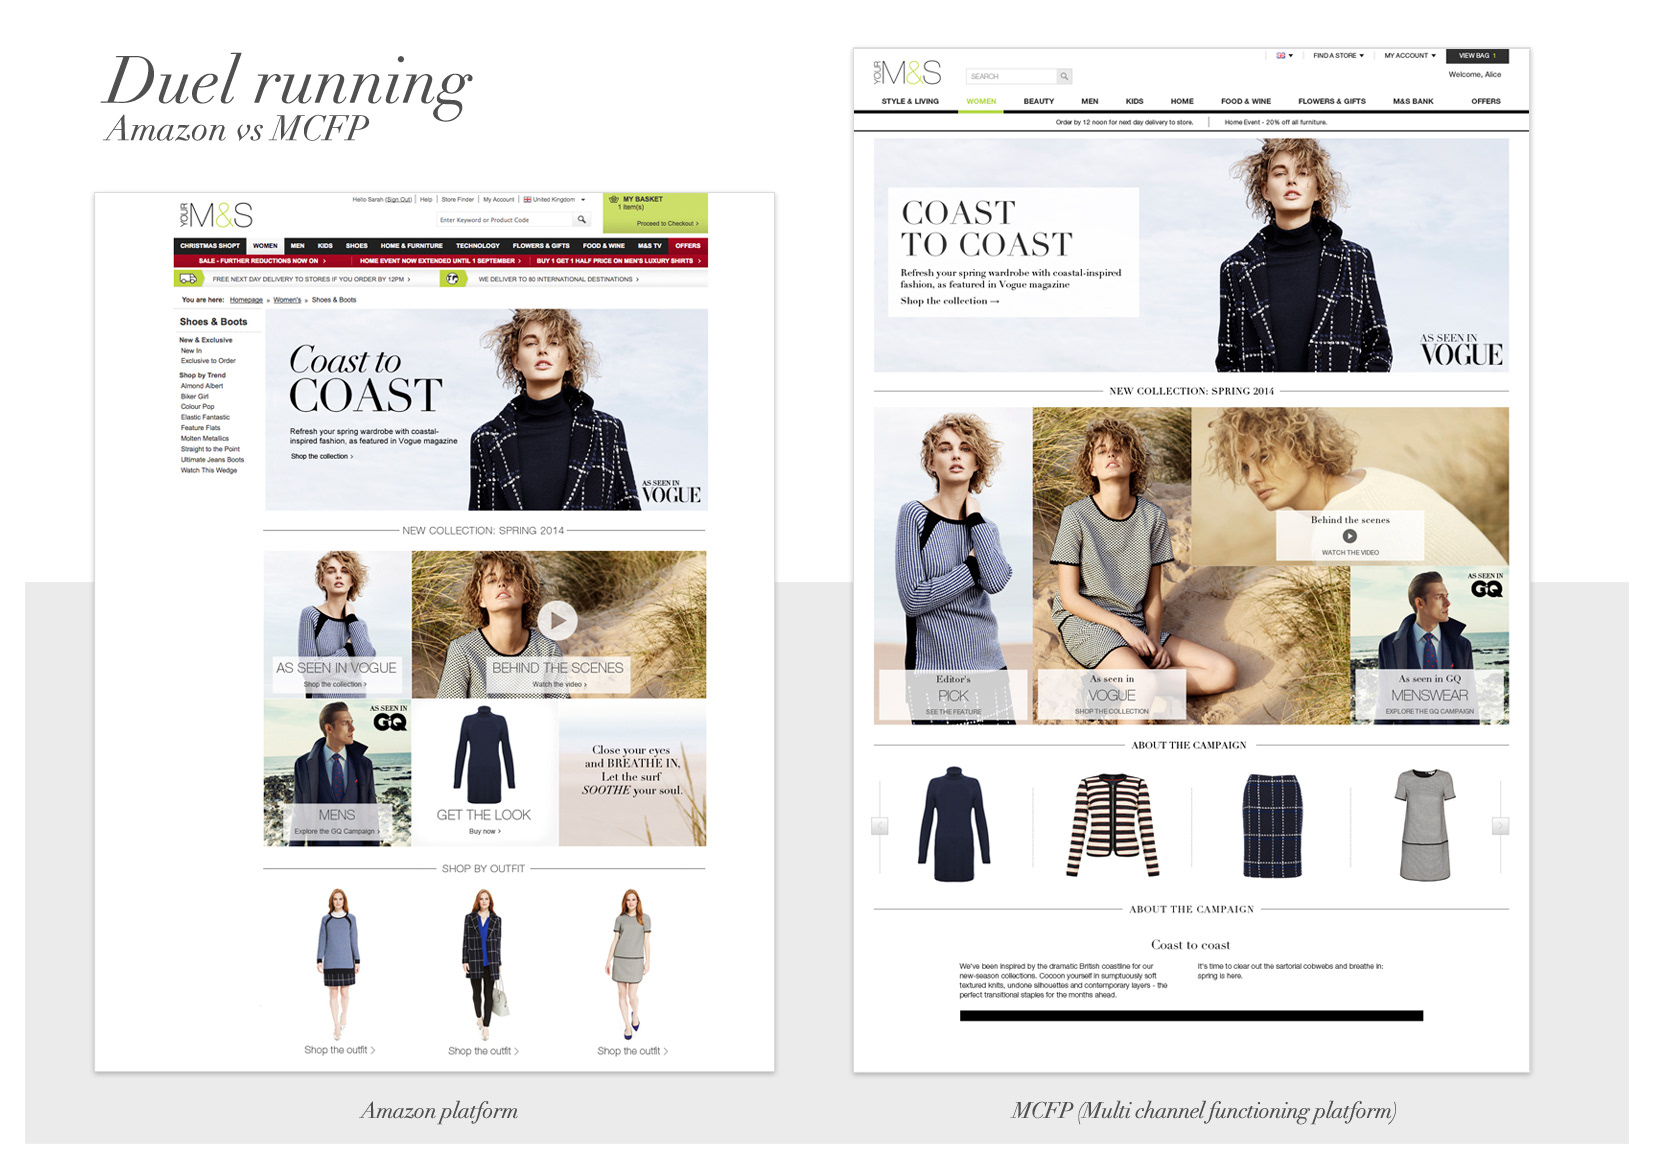Image resolution: width=1654 pixels, height=1169 pixels.
Task: Select Molten Metallics in sidebar
Action: pos(205,439)
